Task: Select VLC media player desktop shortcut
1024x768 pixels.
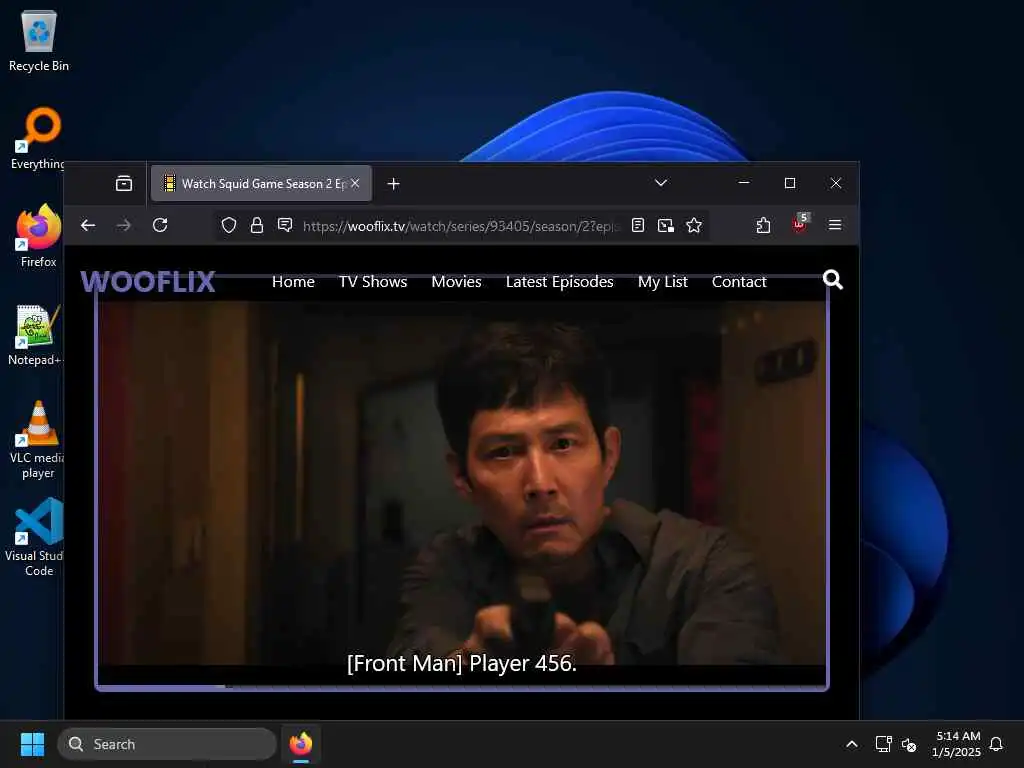Action: click(38, 440)
